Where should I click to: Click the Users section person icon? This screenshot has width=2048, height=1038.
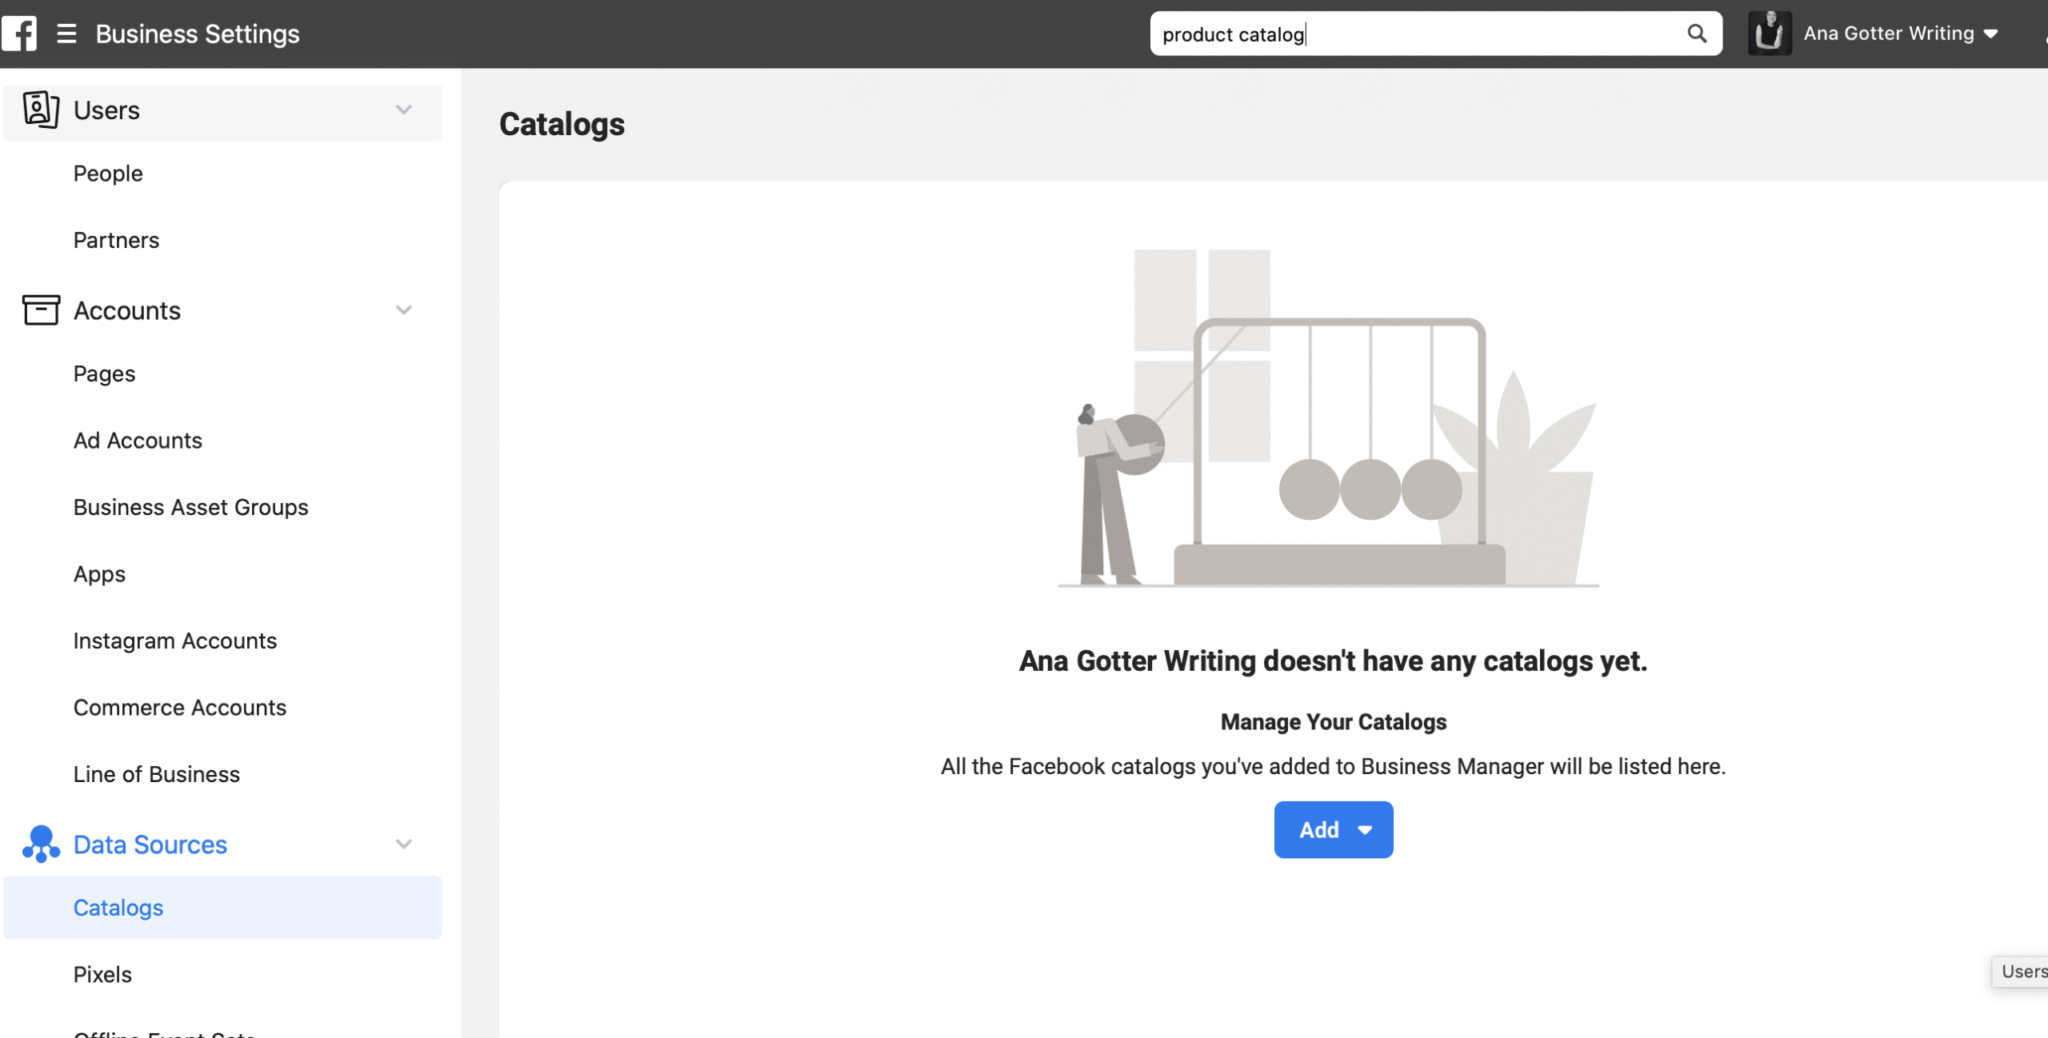click(41, 110)
